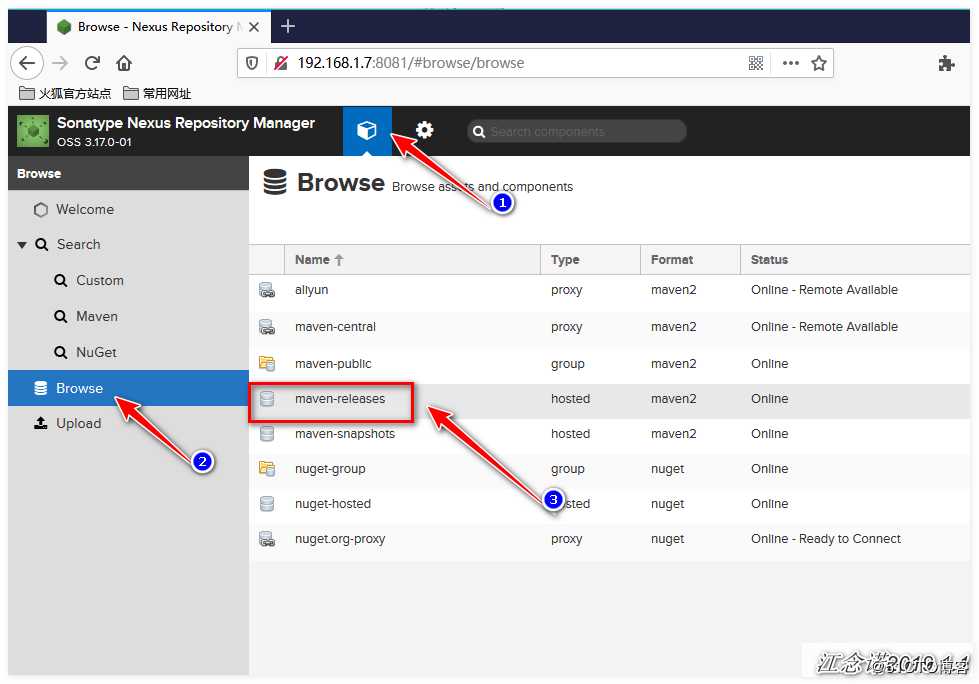Viewport: 979px width, 684px height.
Task: Click the maven-public group folder icon
Action: (x=267, y=364)
